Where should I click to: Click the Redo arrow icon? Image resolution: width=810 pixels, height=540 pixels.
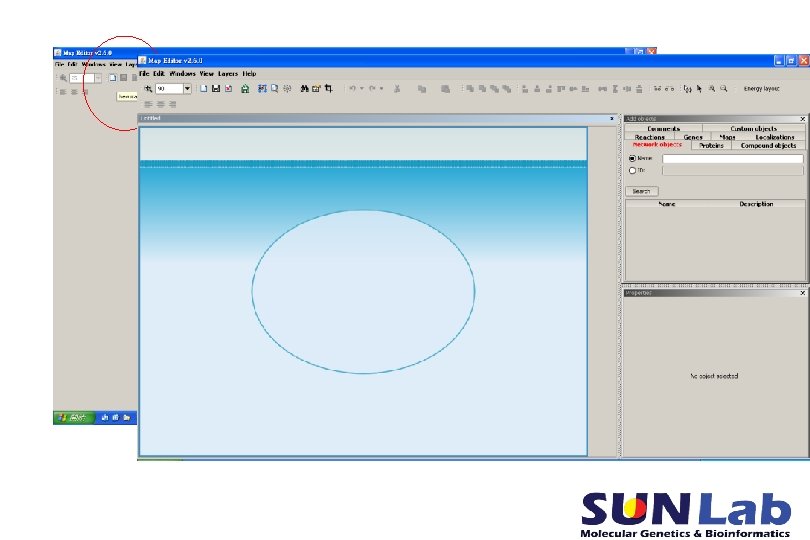[372, 89]
